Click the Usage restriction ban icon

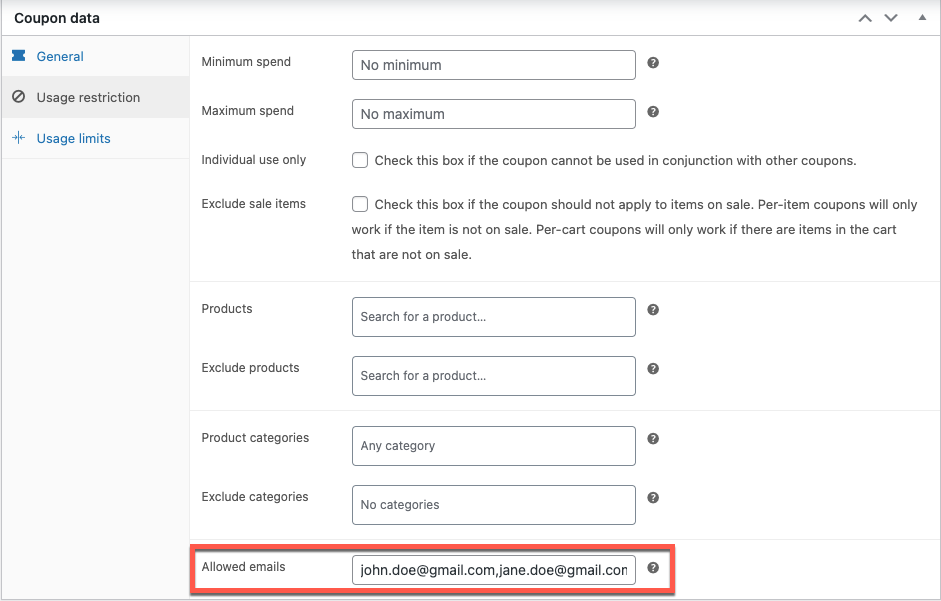[19, 97]
